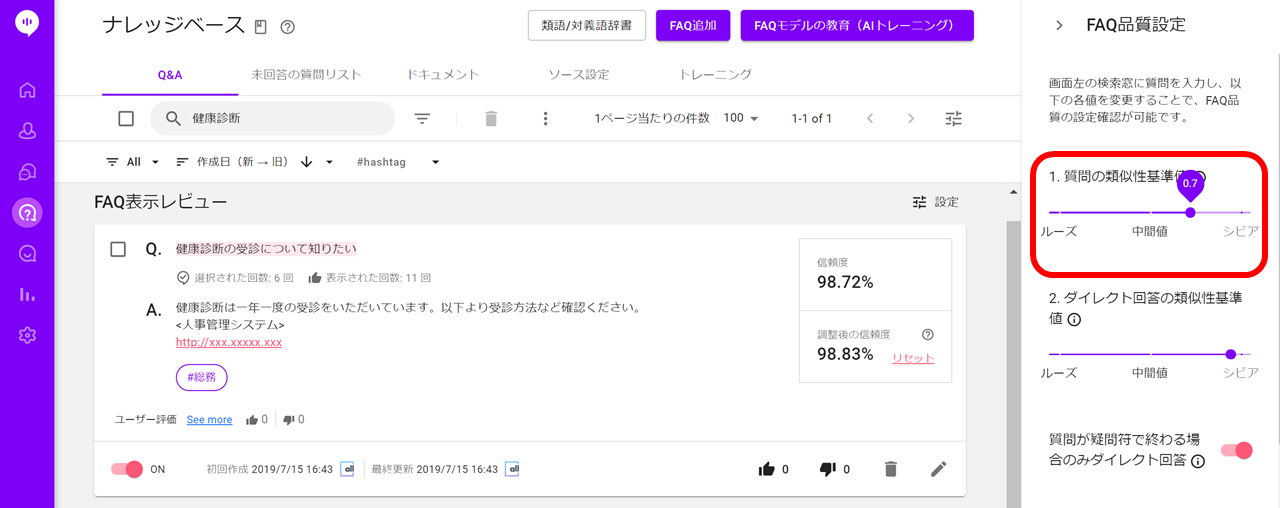1280x508 pixels.
Task: Switch to the トレーニング tab
Action: point(715,75)
